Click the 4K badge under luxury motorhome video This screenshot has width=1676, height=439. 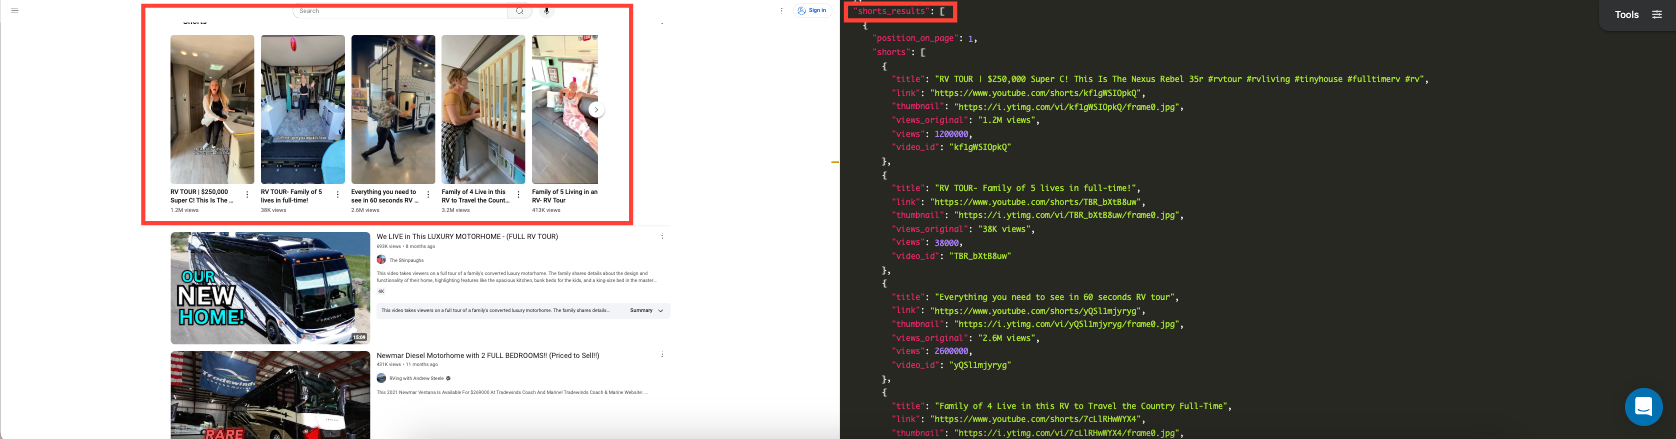pyautogui.click(x=381, y=292)
